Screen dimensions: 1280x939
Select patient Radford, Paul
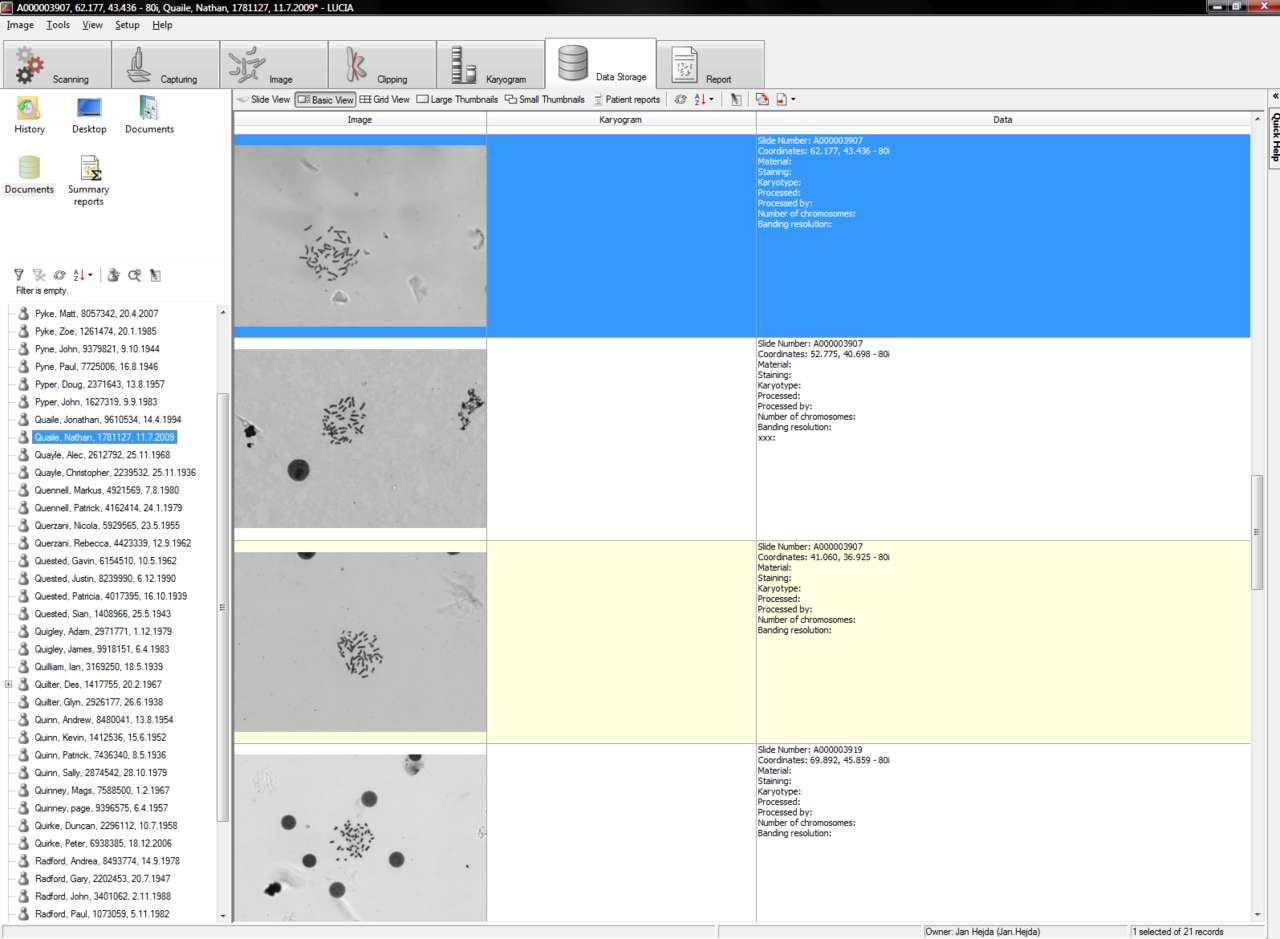coord(102,914)
